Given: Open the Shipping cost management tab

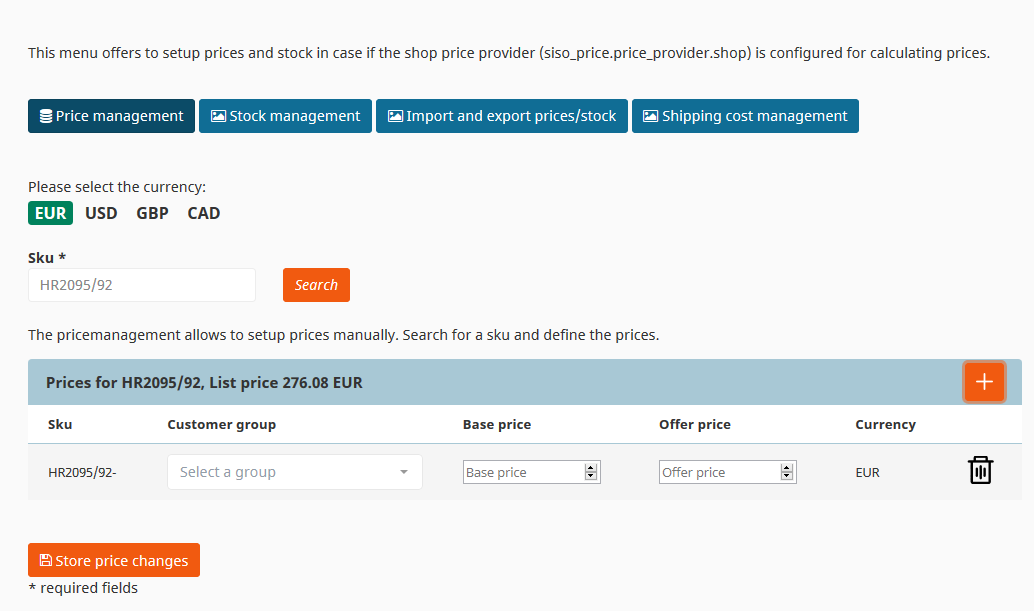Looking at the screenshot, I should click(x=745, y=116).
